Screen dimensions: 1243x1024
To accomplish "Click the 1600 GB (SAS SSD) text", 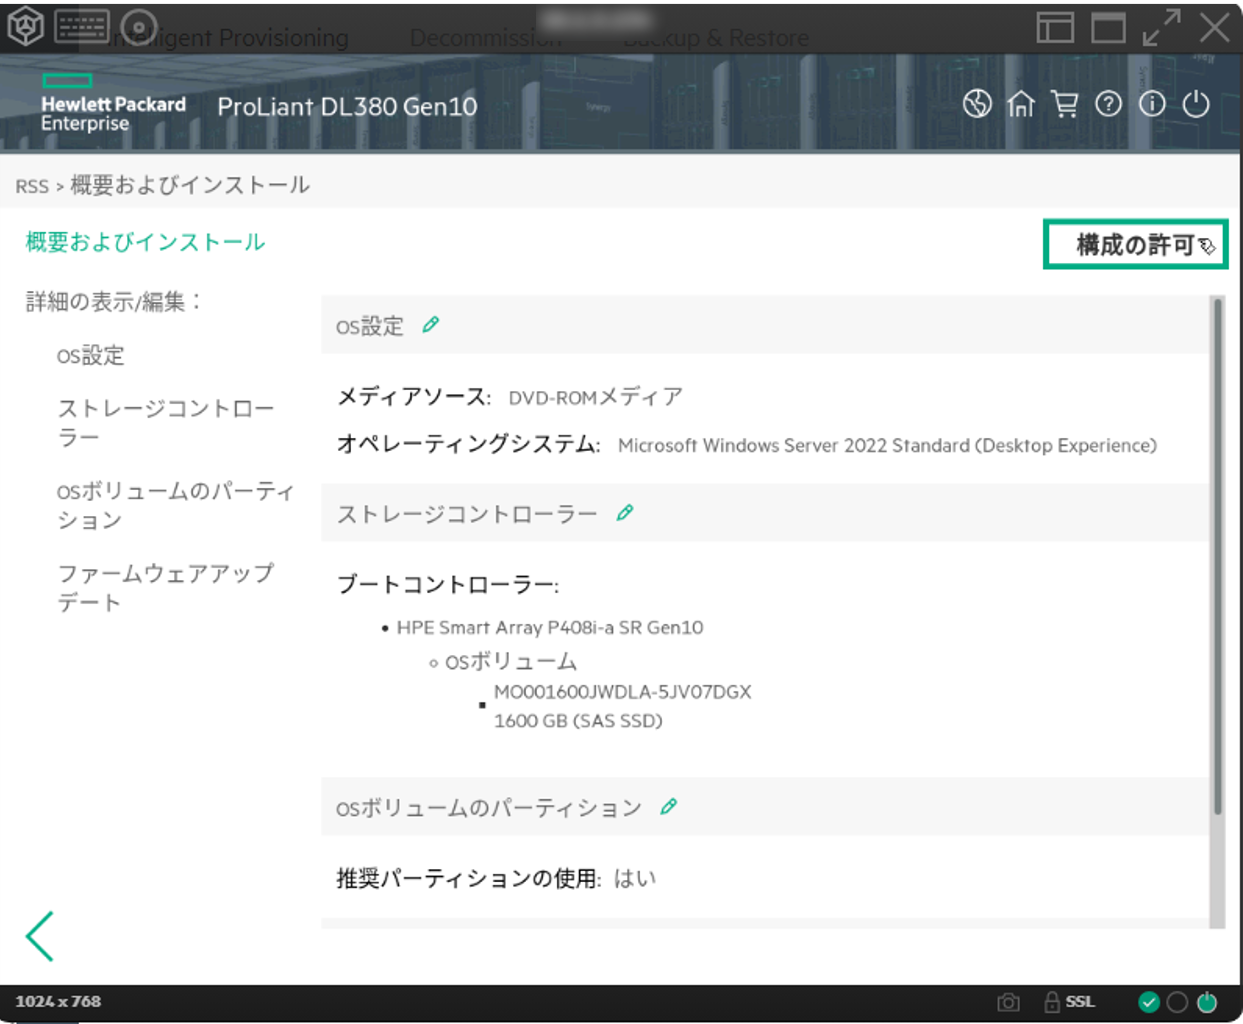I will 578,721.
